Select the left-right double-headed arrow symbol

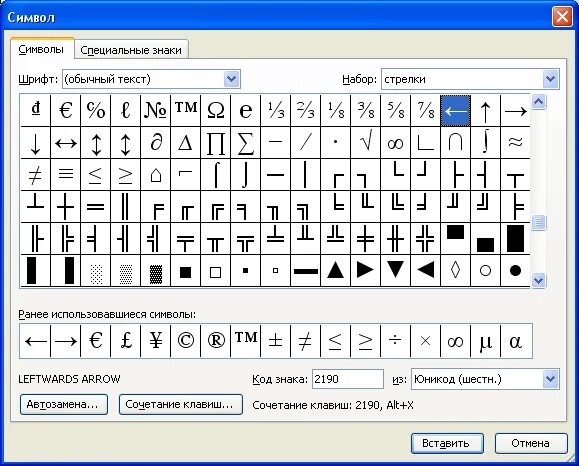click(66, 143)
